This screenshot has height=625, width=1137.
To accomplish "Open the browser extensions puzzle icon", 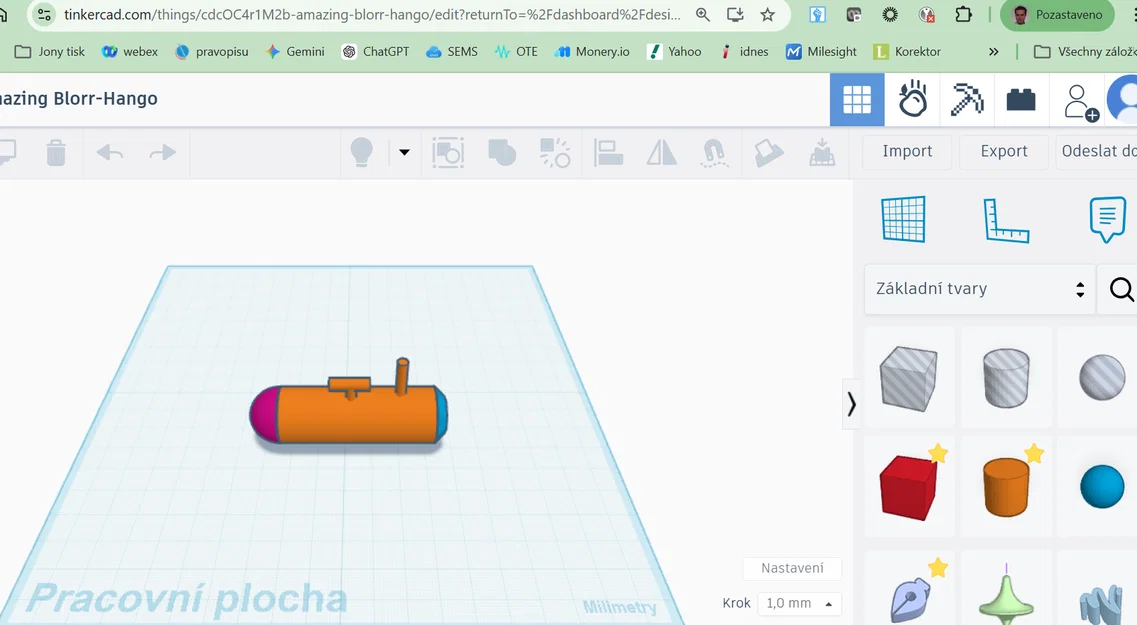I will point(964,15).
